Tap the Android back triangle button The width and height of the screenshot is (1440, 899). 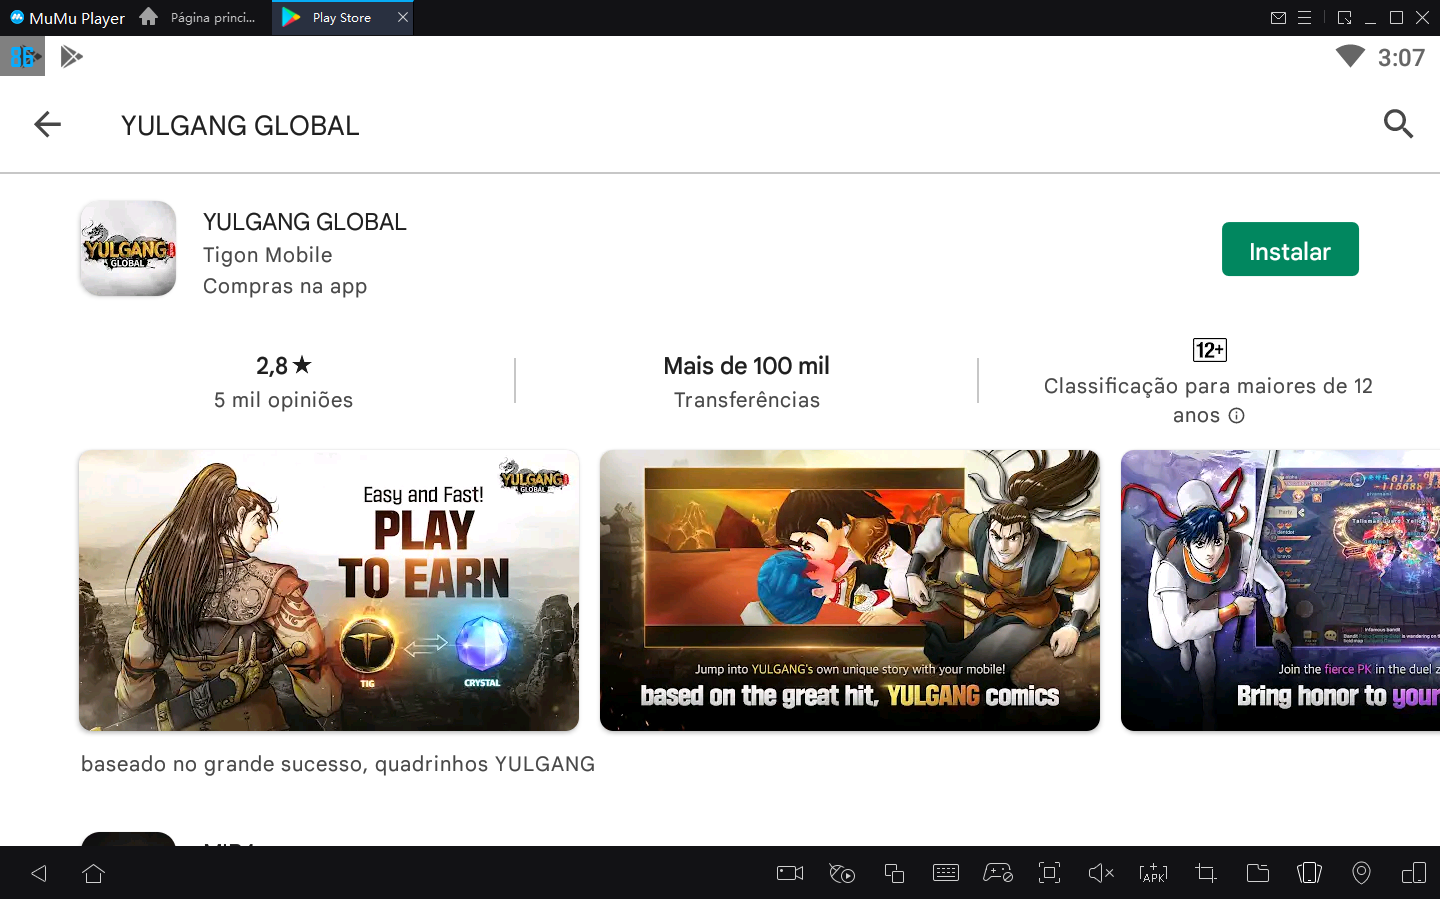pos(39,873)
